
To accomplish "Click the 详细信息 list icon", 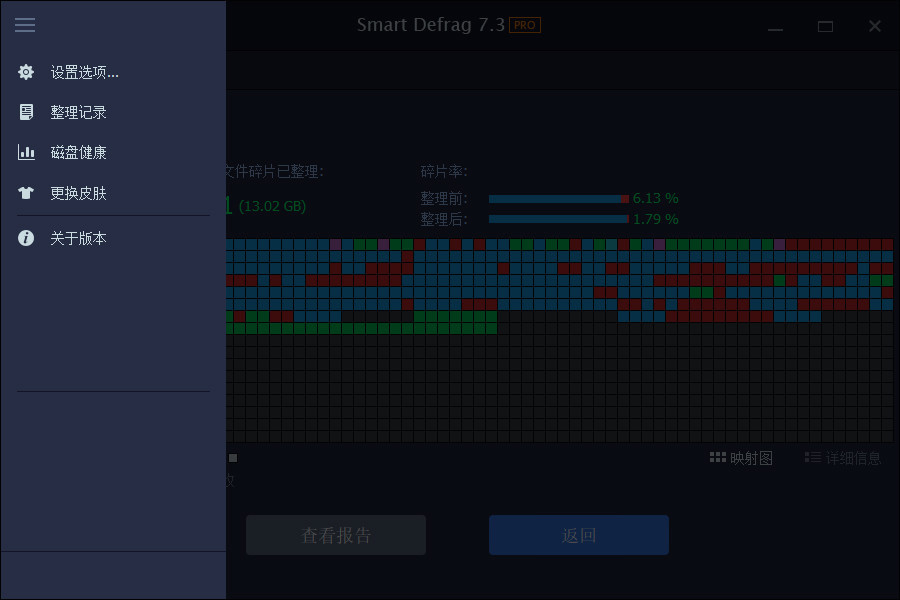I will [812, 458].
